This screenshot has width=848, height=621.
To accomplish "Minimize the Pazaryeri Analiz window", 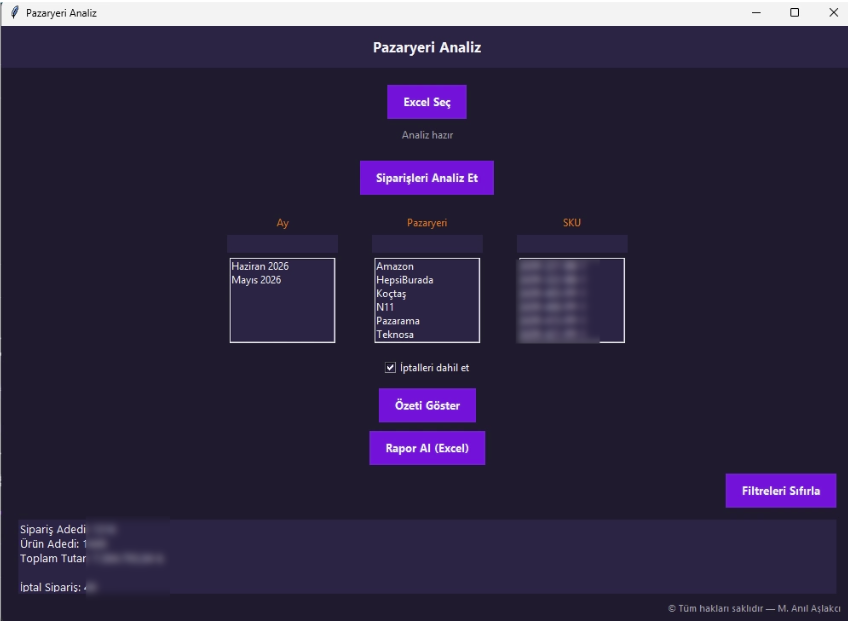I will [x=756, y=12].
